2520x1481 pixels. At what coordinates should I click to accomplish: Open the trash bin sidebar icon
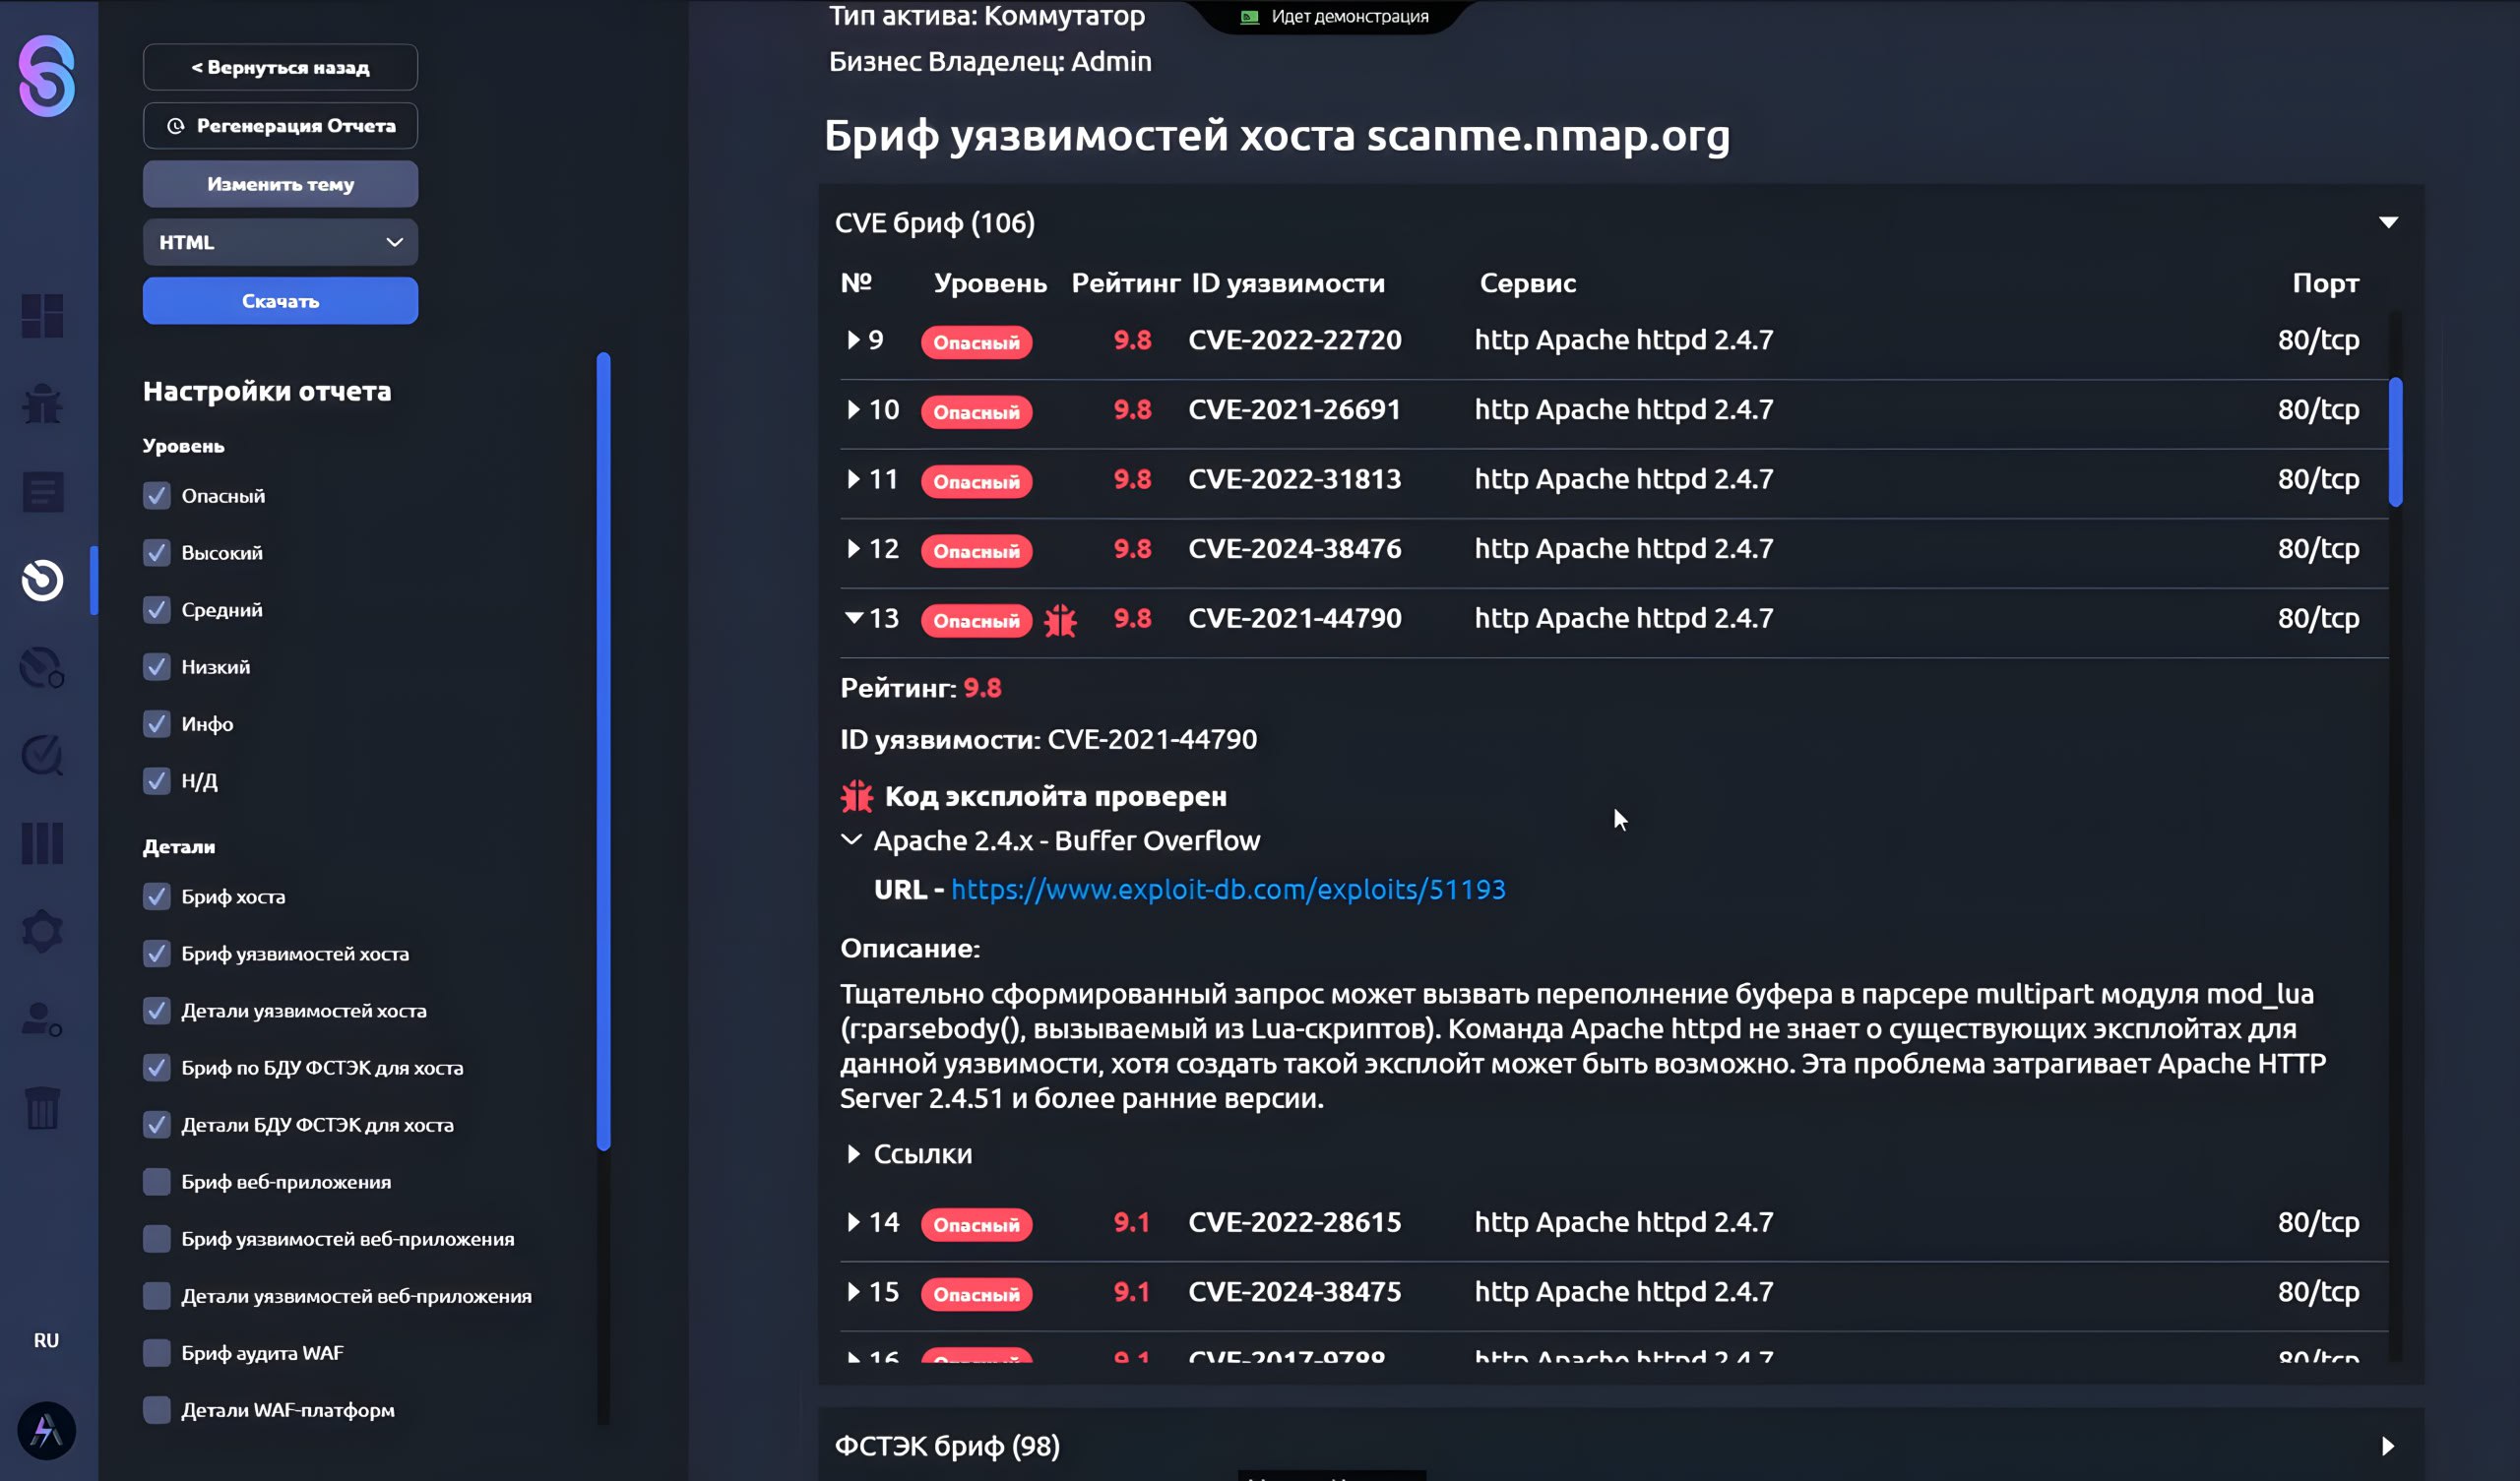[x=42, y=1108]
